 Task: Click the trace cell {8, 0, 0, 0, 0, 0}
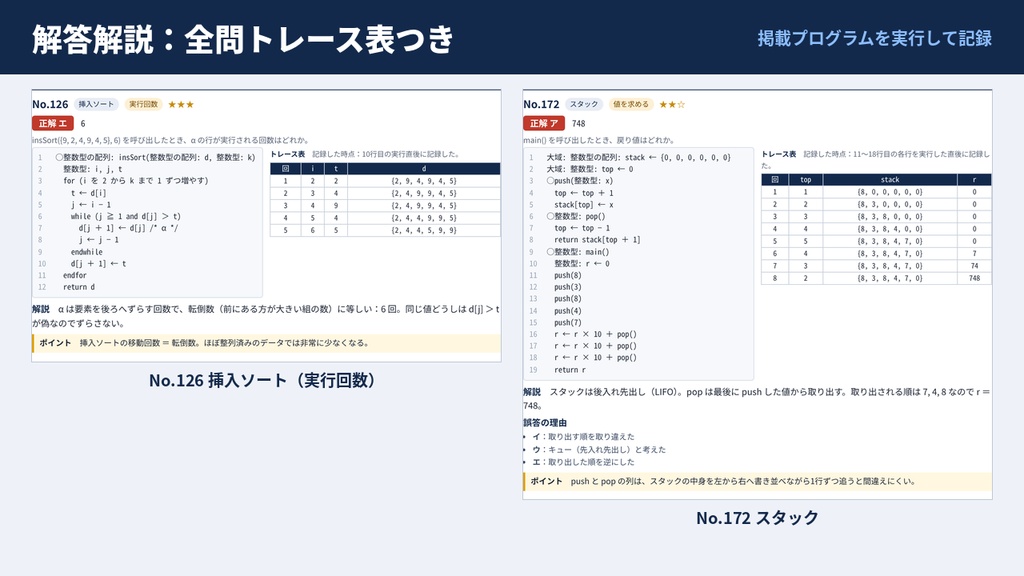click(x=890, y=192)
